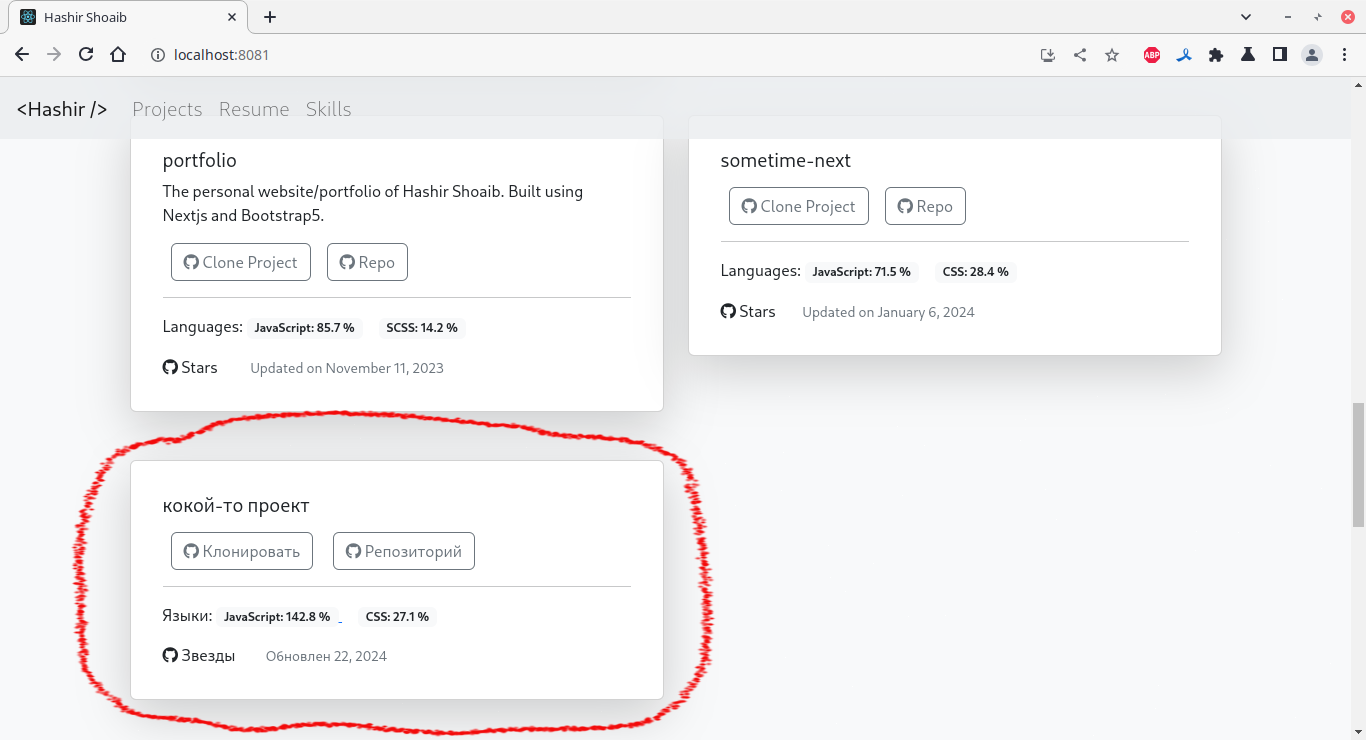
Task: Go to Skills section in navbar
Action: pos(328,109)
